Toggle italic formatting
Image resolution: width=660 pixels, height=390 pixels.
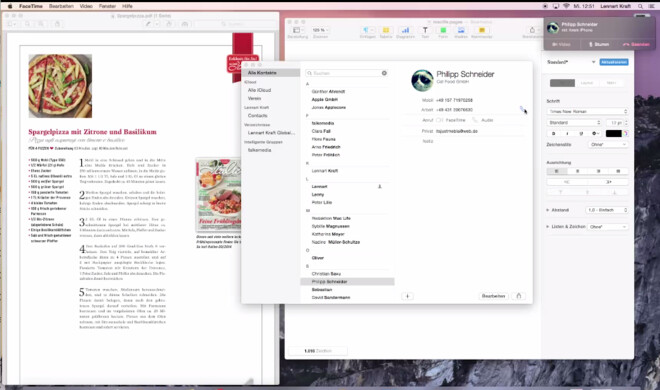pos(567,133)
